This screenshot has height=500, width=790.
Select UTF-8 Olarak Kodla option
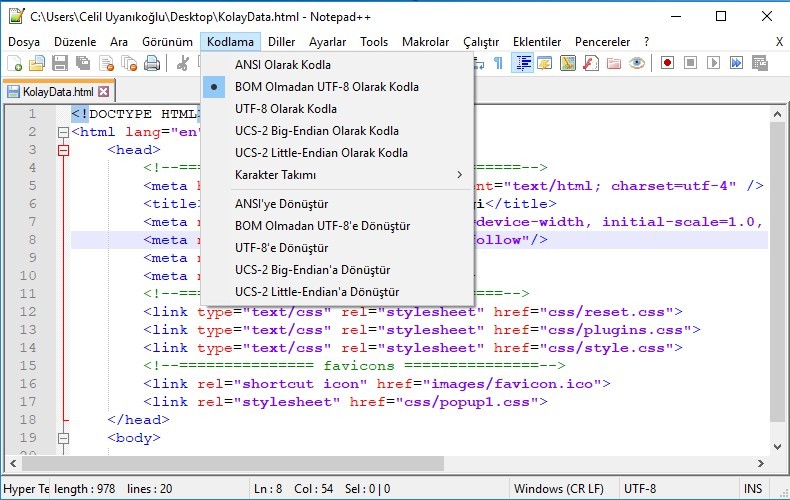click(337, 109)
